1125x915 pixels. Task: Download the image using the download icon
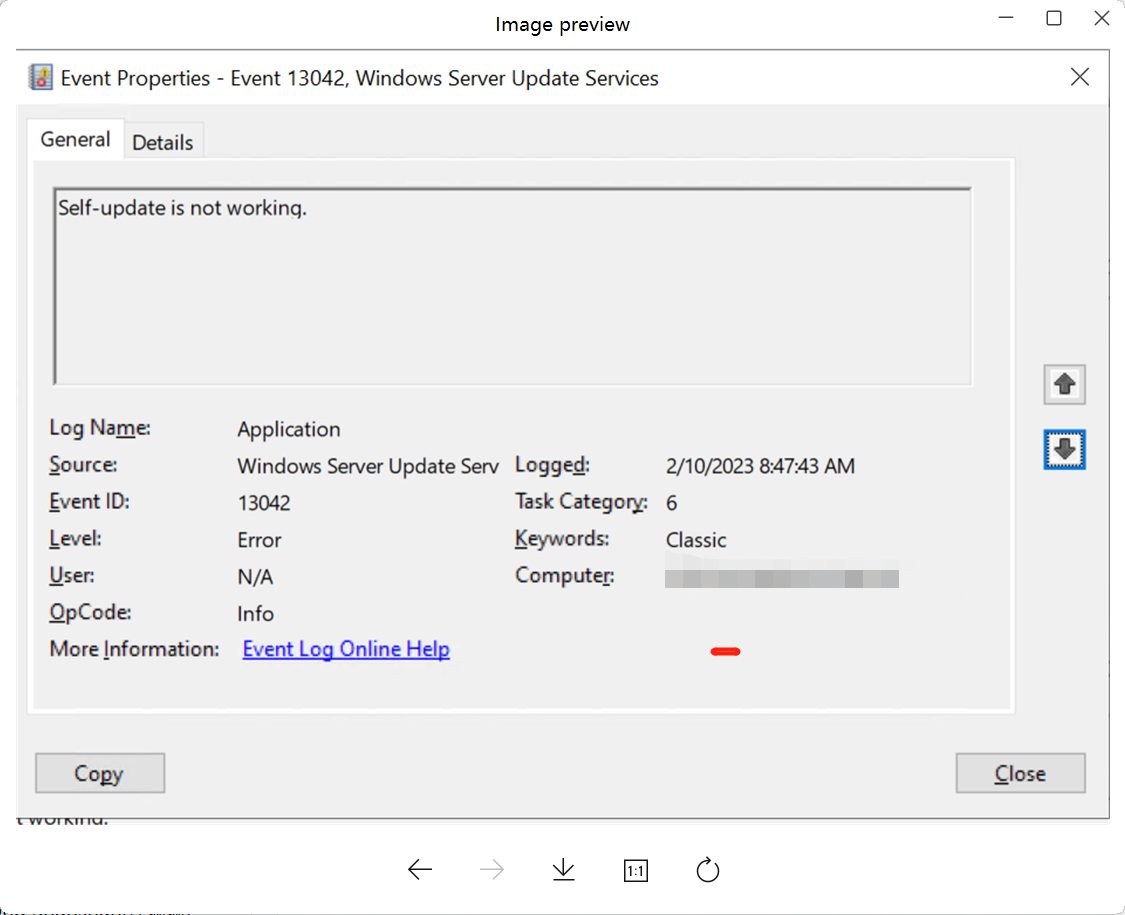(564, 870)
